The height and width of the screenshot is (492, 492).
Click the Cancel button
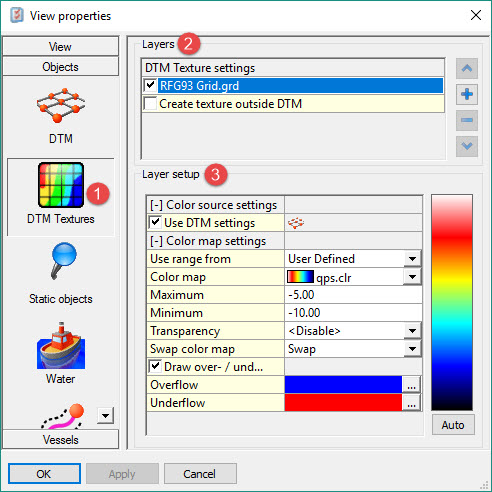(x=200, y=473)
